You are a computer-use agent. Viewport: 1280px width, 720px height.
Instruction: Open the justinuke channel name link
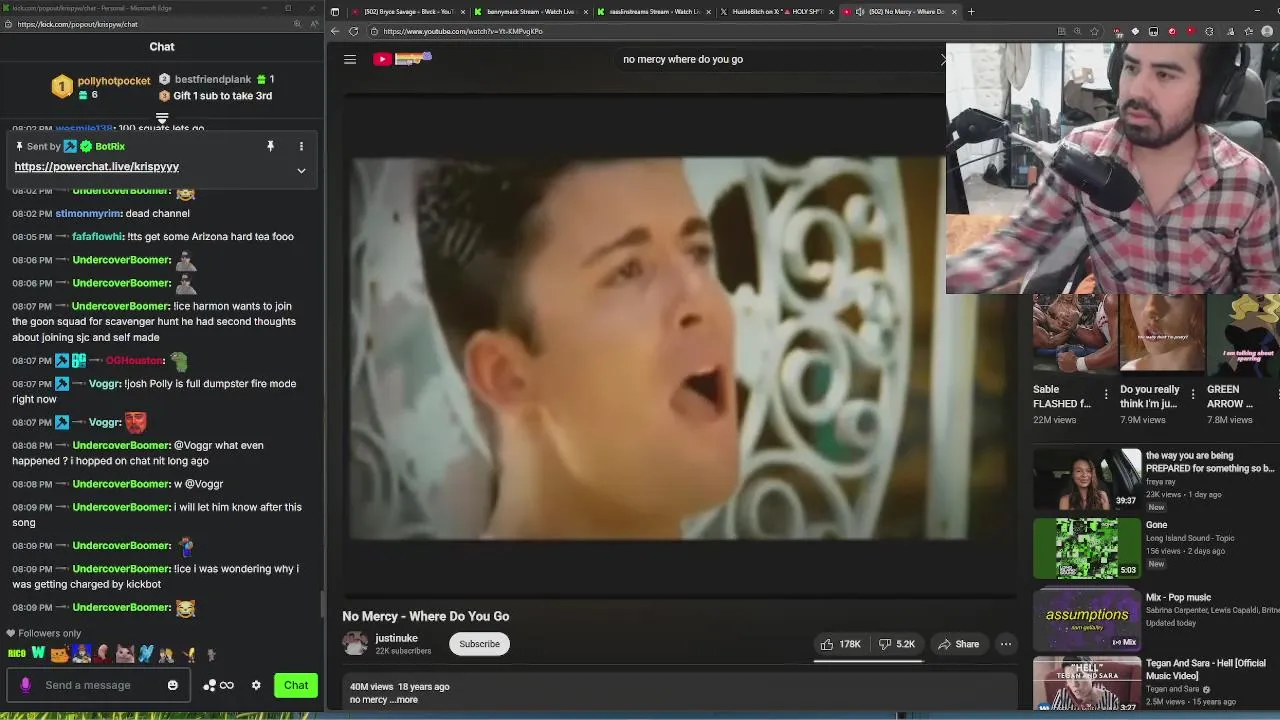click(x=396, y=638)
